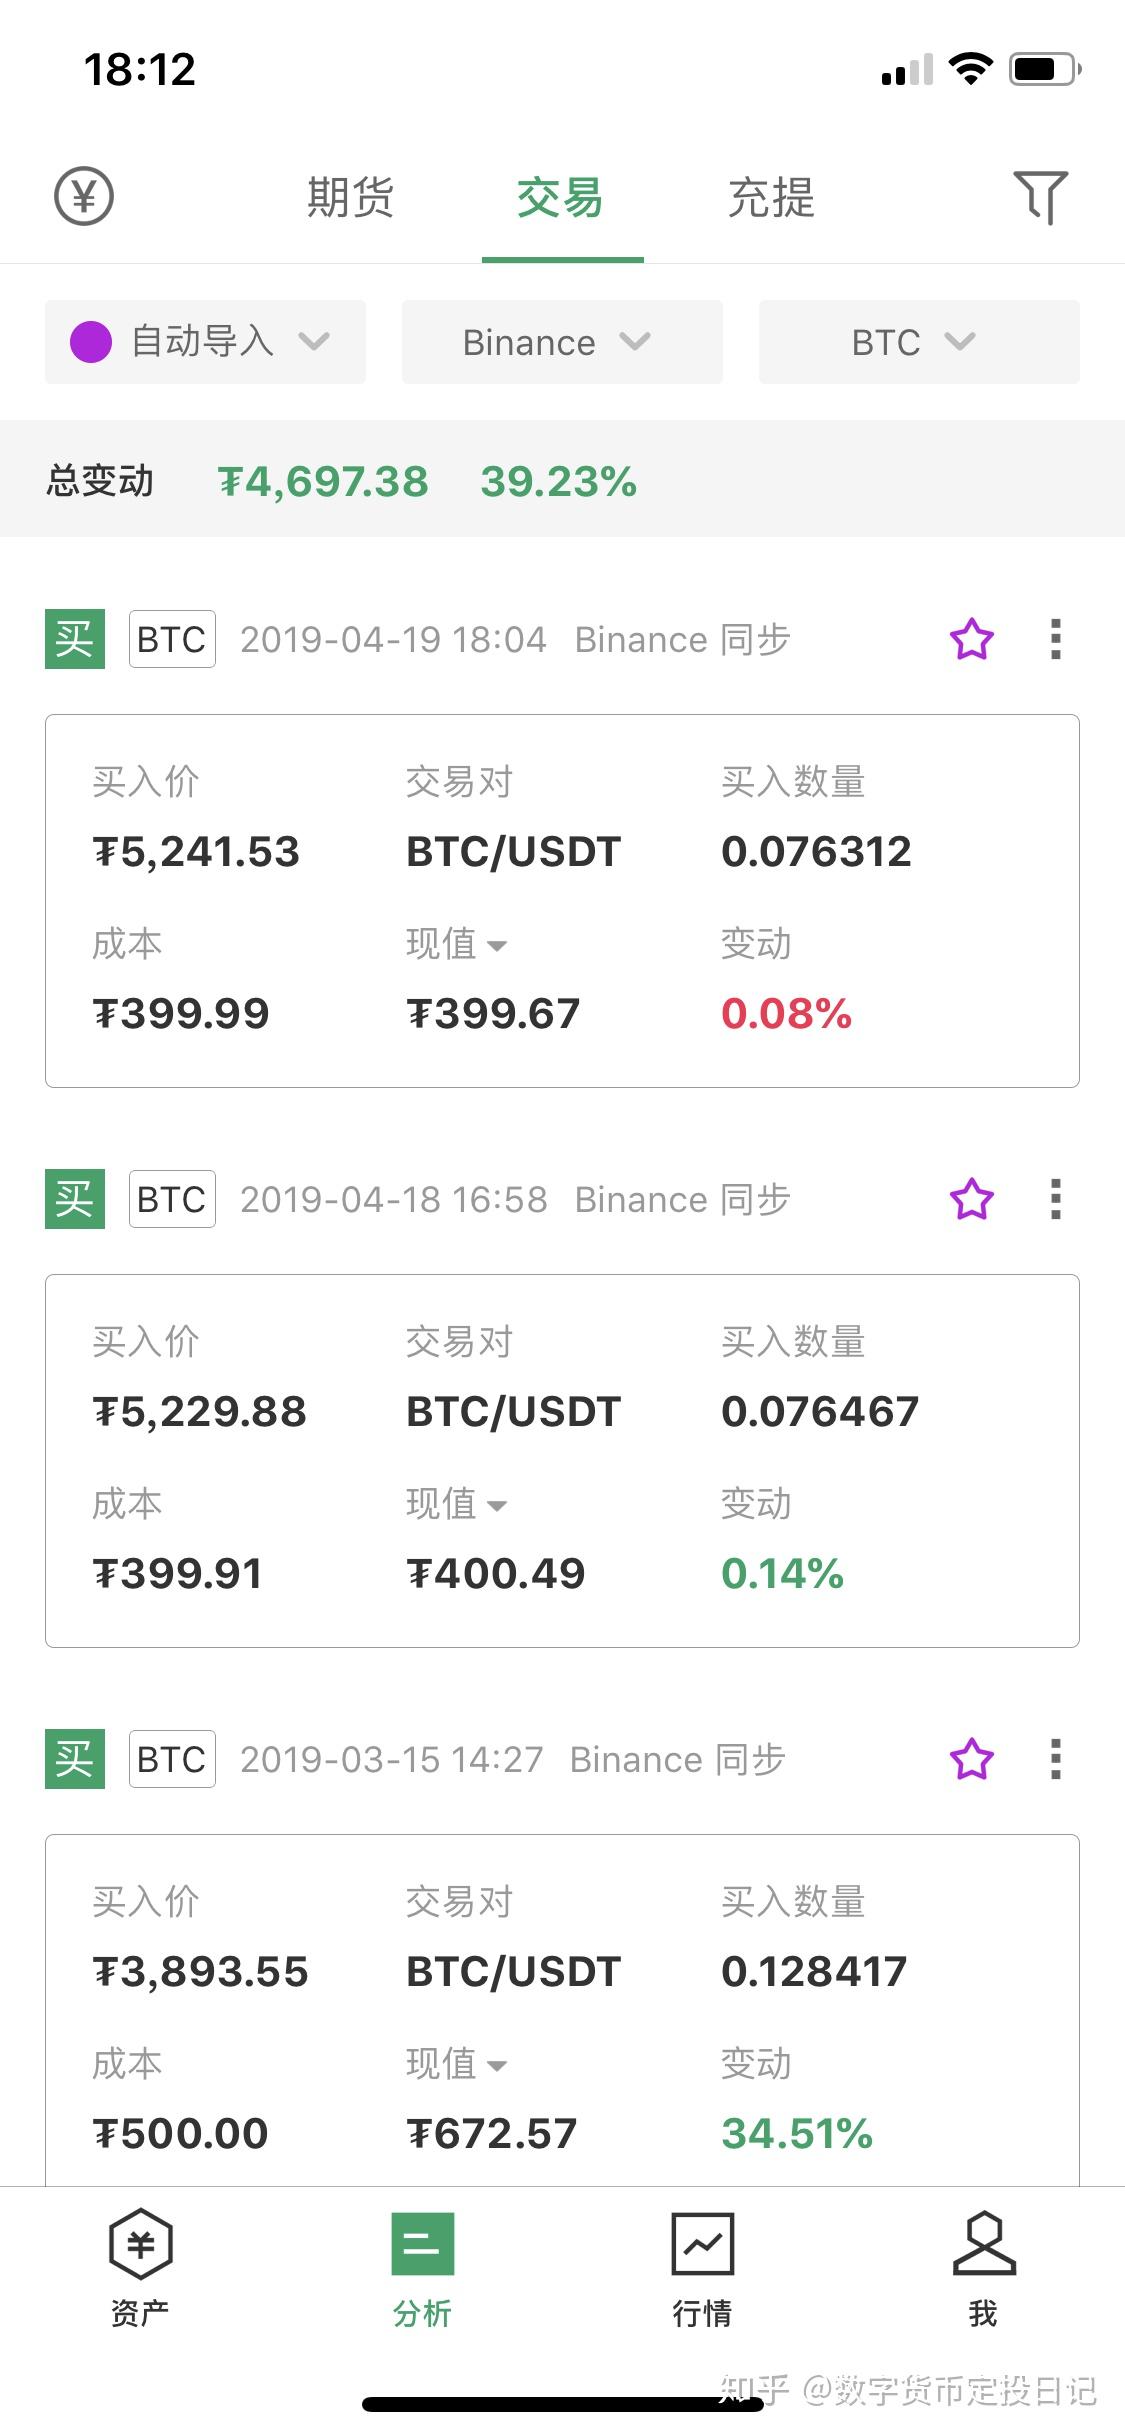Image resolution: width=1125 pixels, height=2436 pixels.
Task: Switch to the 期货 futures tab
Action: click(x=350, y=197)
